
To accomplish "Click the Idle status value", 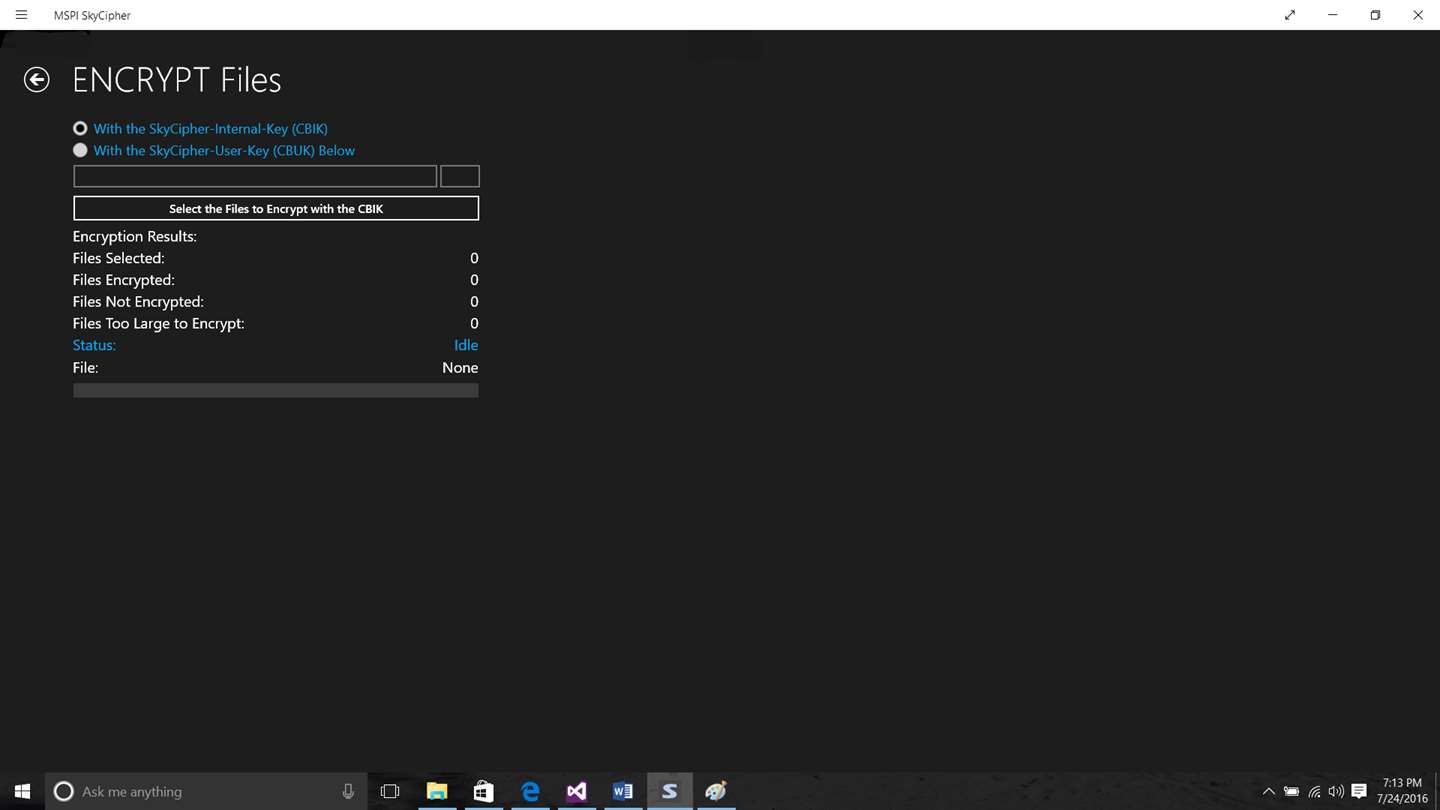I will click(x=466, y=345).
